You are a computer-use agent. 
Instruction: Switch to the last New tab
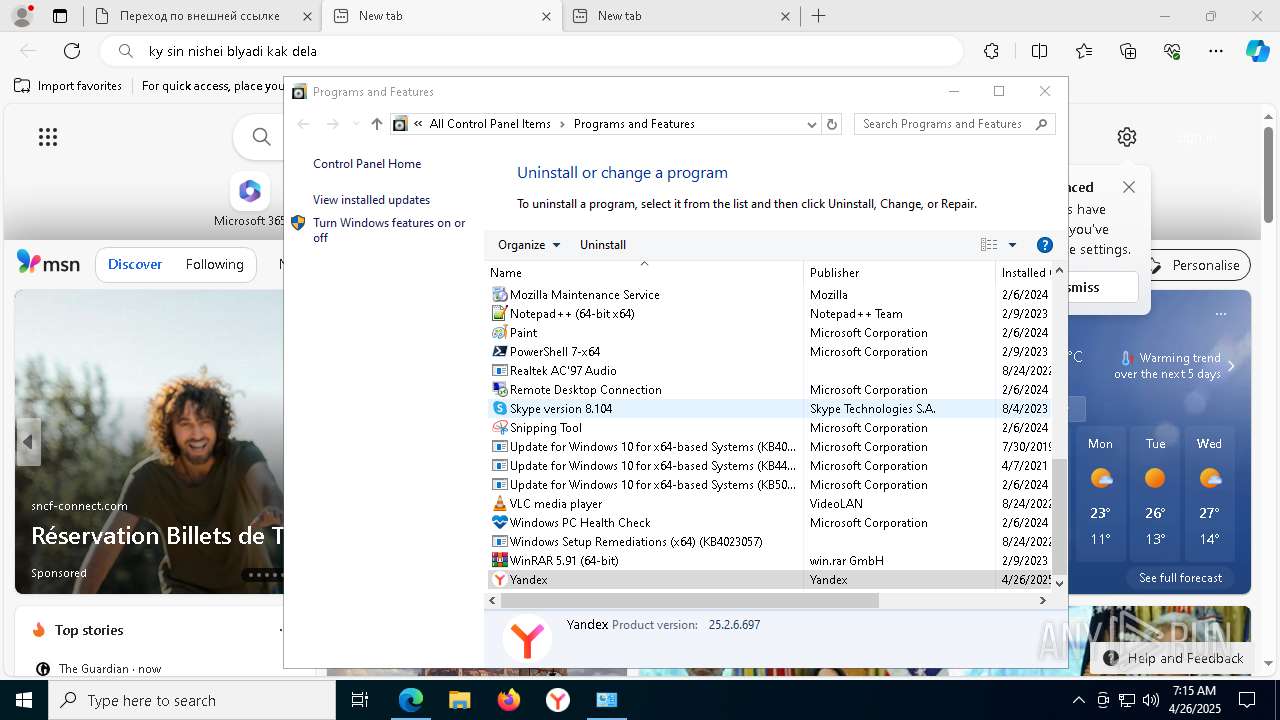[680, 16]
